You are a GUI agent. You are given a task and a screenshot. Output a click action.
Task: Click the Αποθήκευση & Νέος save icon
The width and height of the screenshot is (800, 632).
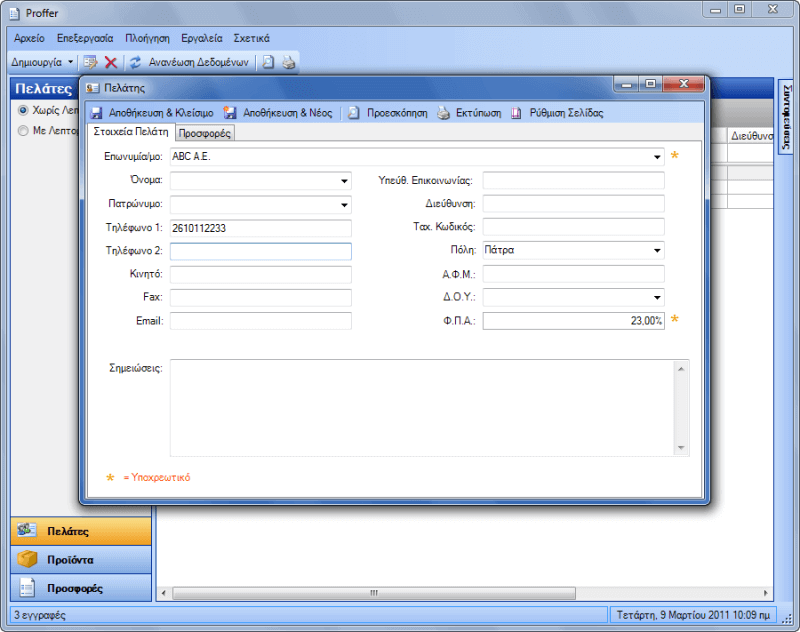point(231,113)
